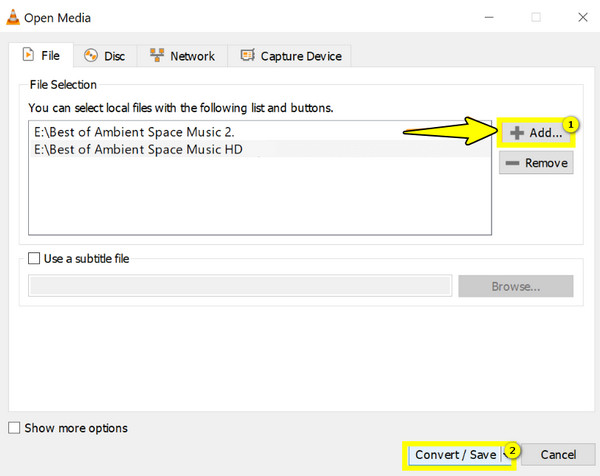Click the Convert / Save button
Viewport: 600px width, 476px height.
coord(454,455)
